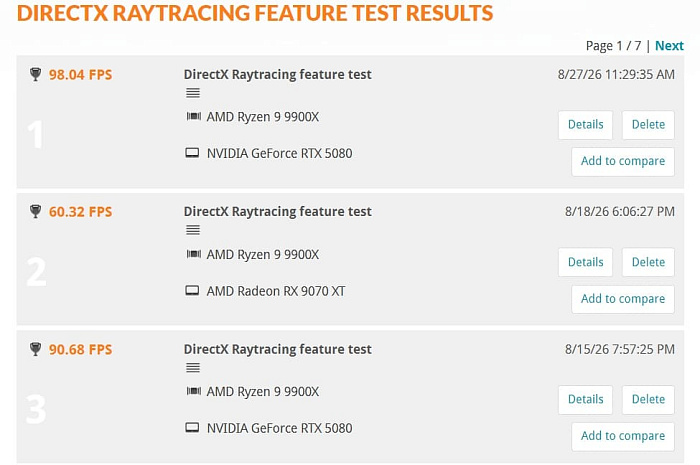700x465 pixels.
Task: Go to Next results page
Action: click(669, 46)
